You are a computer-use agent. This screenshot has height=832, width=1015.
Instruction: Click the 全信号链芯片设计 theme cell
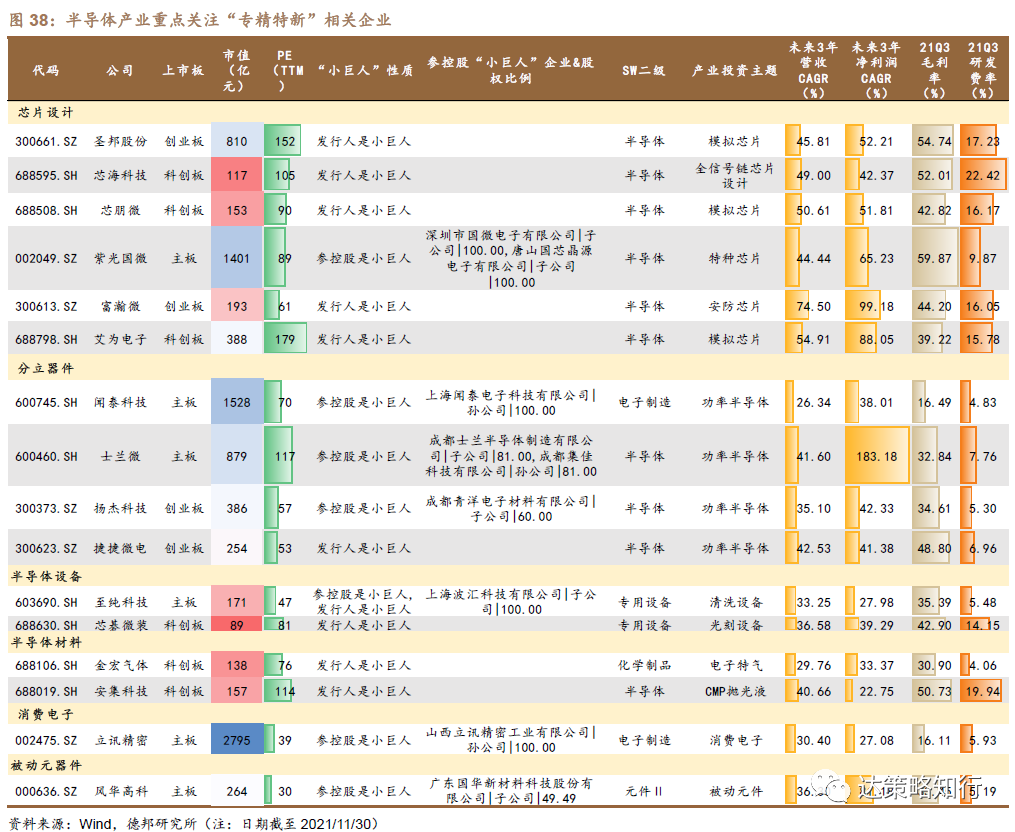point(734,175)
